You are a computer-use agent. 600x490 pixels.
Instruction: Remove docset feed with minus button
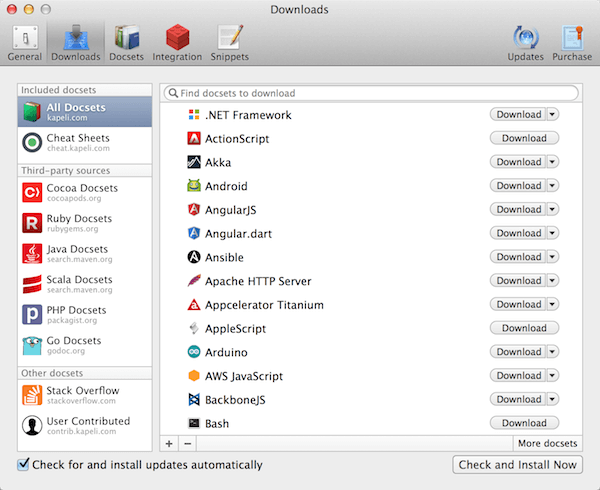click(188, 444)
